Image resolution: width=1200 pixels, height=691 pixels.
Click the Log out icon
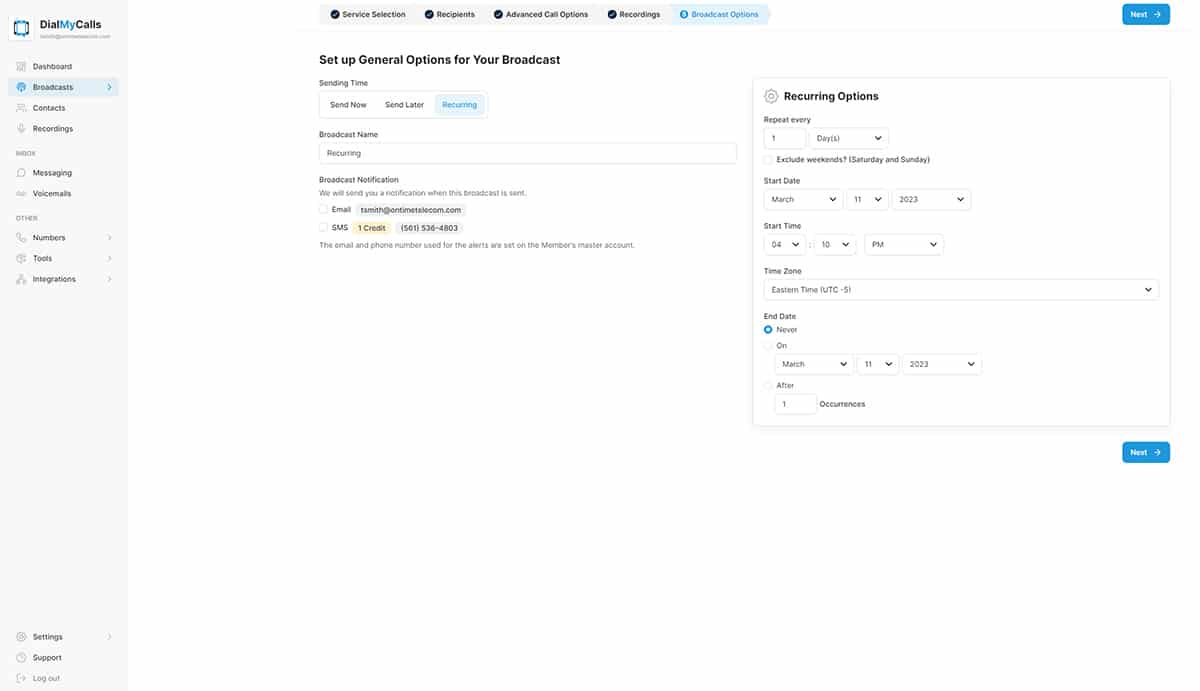[x=22, y=678]
